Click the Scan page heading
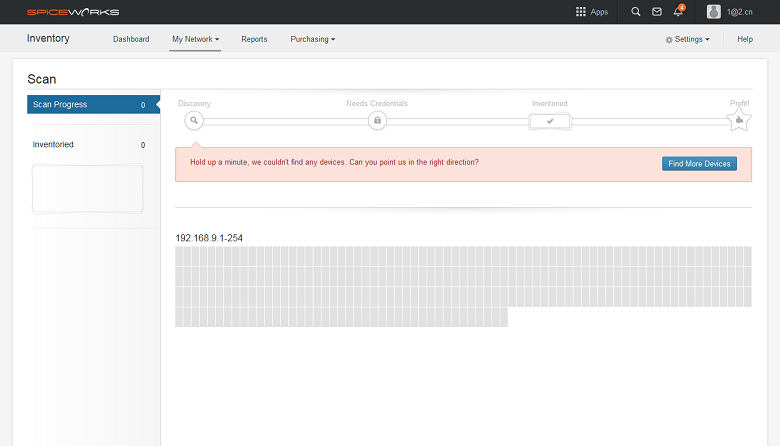This screenshot has height=446, width=780. click(42, 79)
